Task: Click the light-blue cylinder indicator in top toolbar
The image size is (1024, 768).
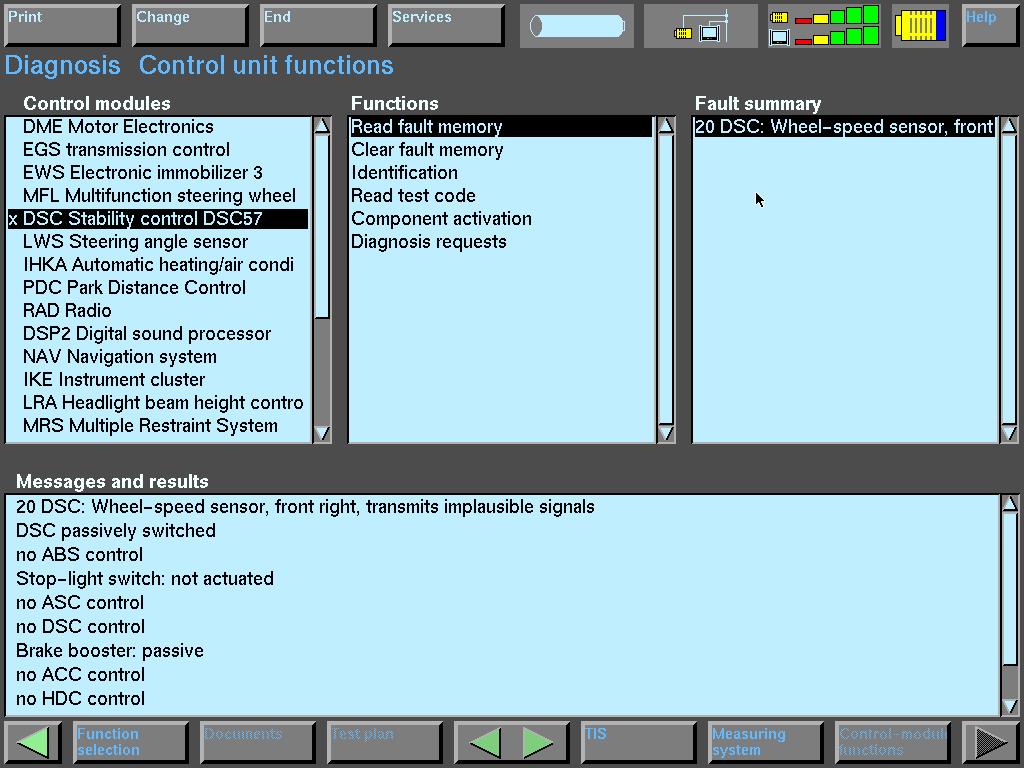Action: [x=577, y=26]
